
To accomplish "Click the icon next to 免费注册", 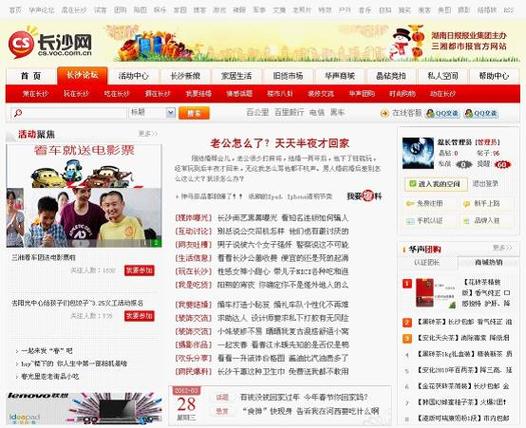I will click(409, 204).
